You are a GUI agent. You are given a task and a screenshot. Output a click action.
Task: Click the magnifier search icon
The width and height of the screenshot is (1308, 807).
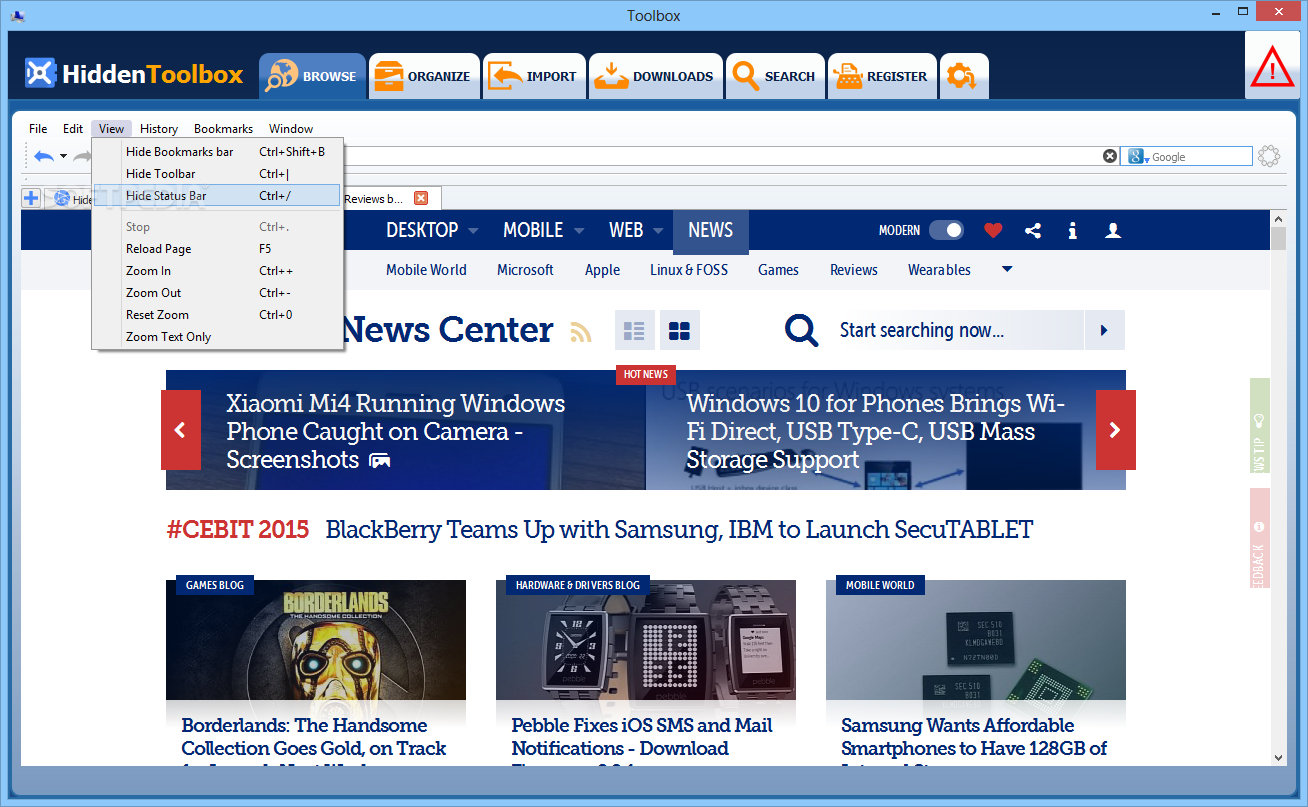pos(802,330)
